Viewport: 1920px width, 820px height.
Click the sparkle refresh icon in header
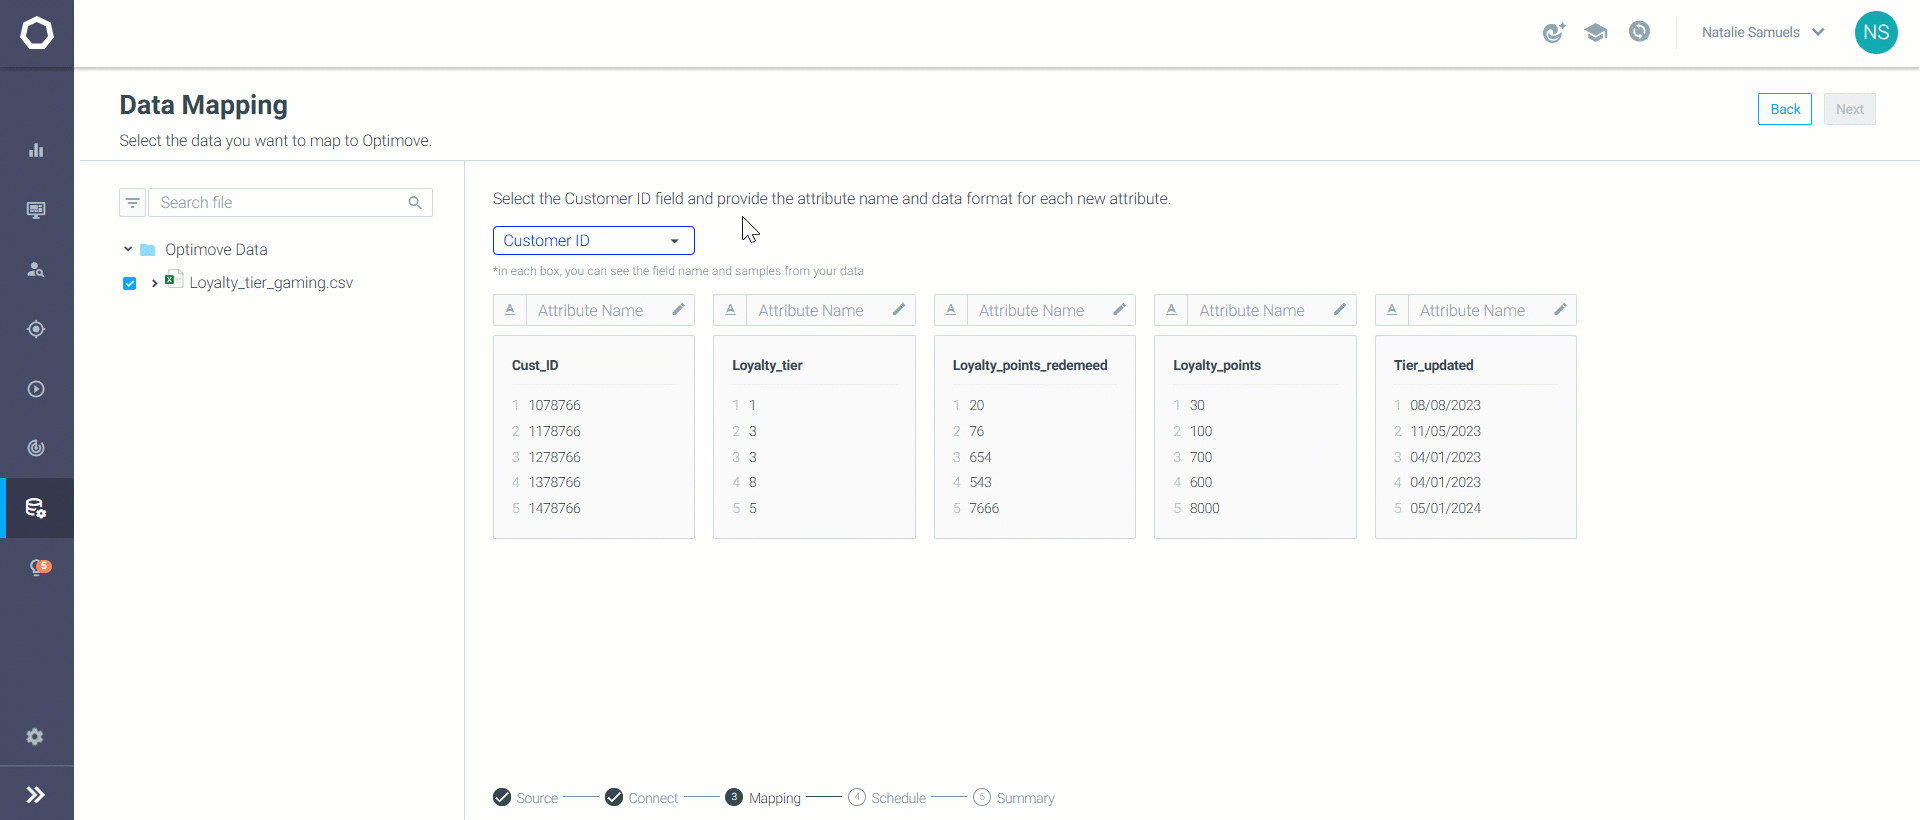click(x=1554, y=32)
